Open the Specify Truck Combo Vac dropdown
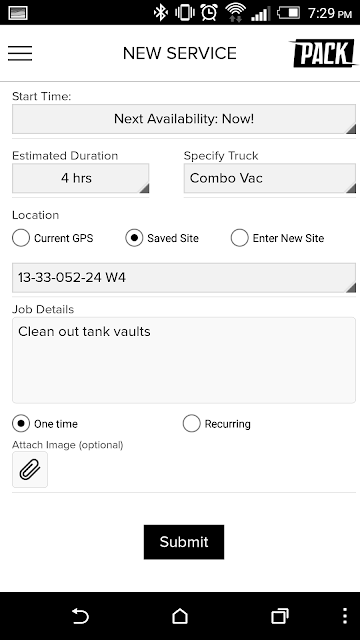 (270, 178)
